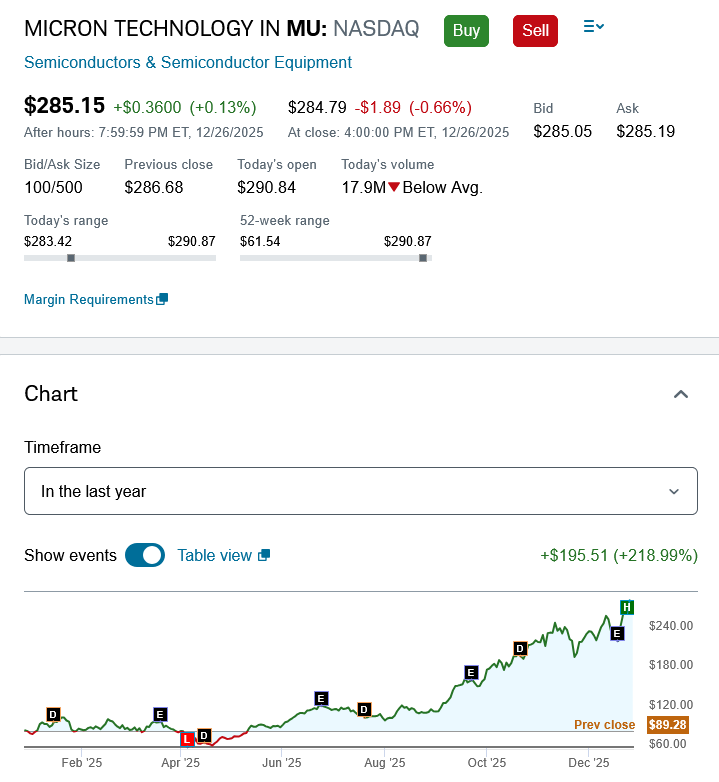Open the D dividend marker near late July
The width and height of the screenshot is (719, 782).
pyautogui.click(x=364, y=710)
